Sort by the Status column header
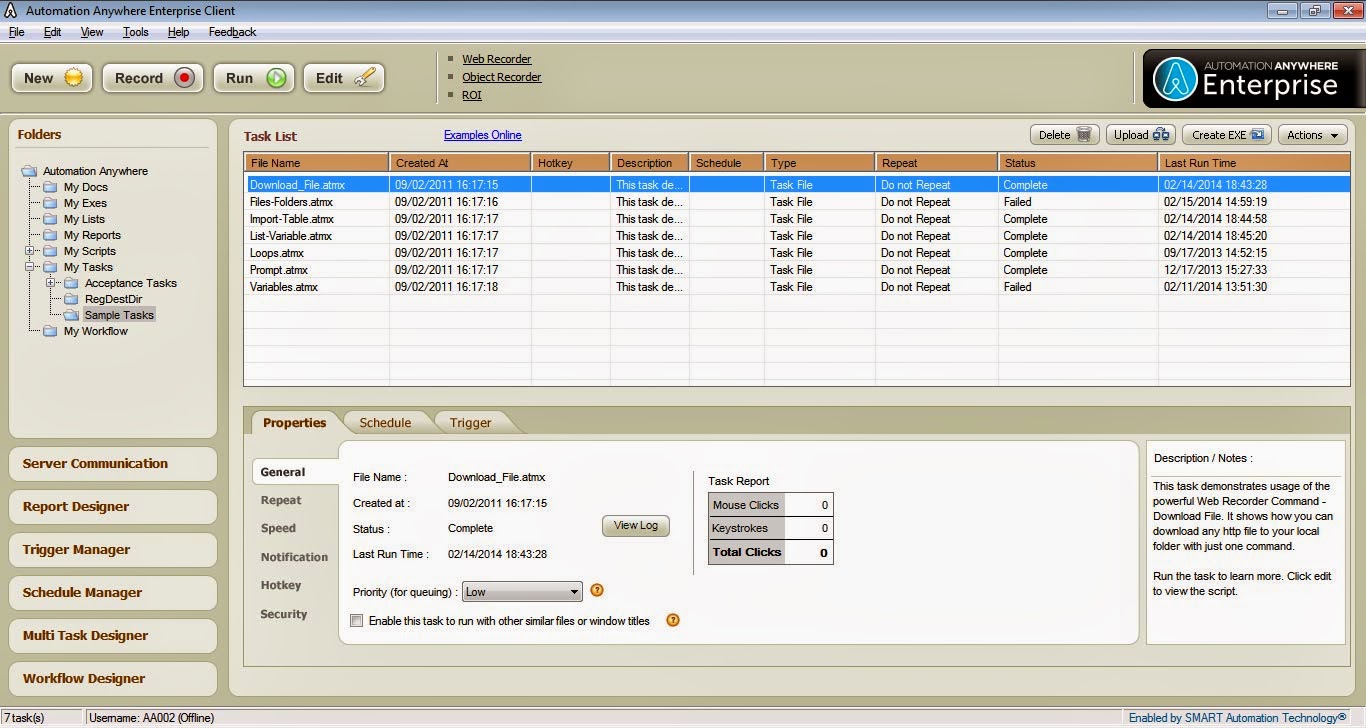This screenshot has width=1366, height=728. (1078, 163)
